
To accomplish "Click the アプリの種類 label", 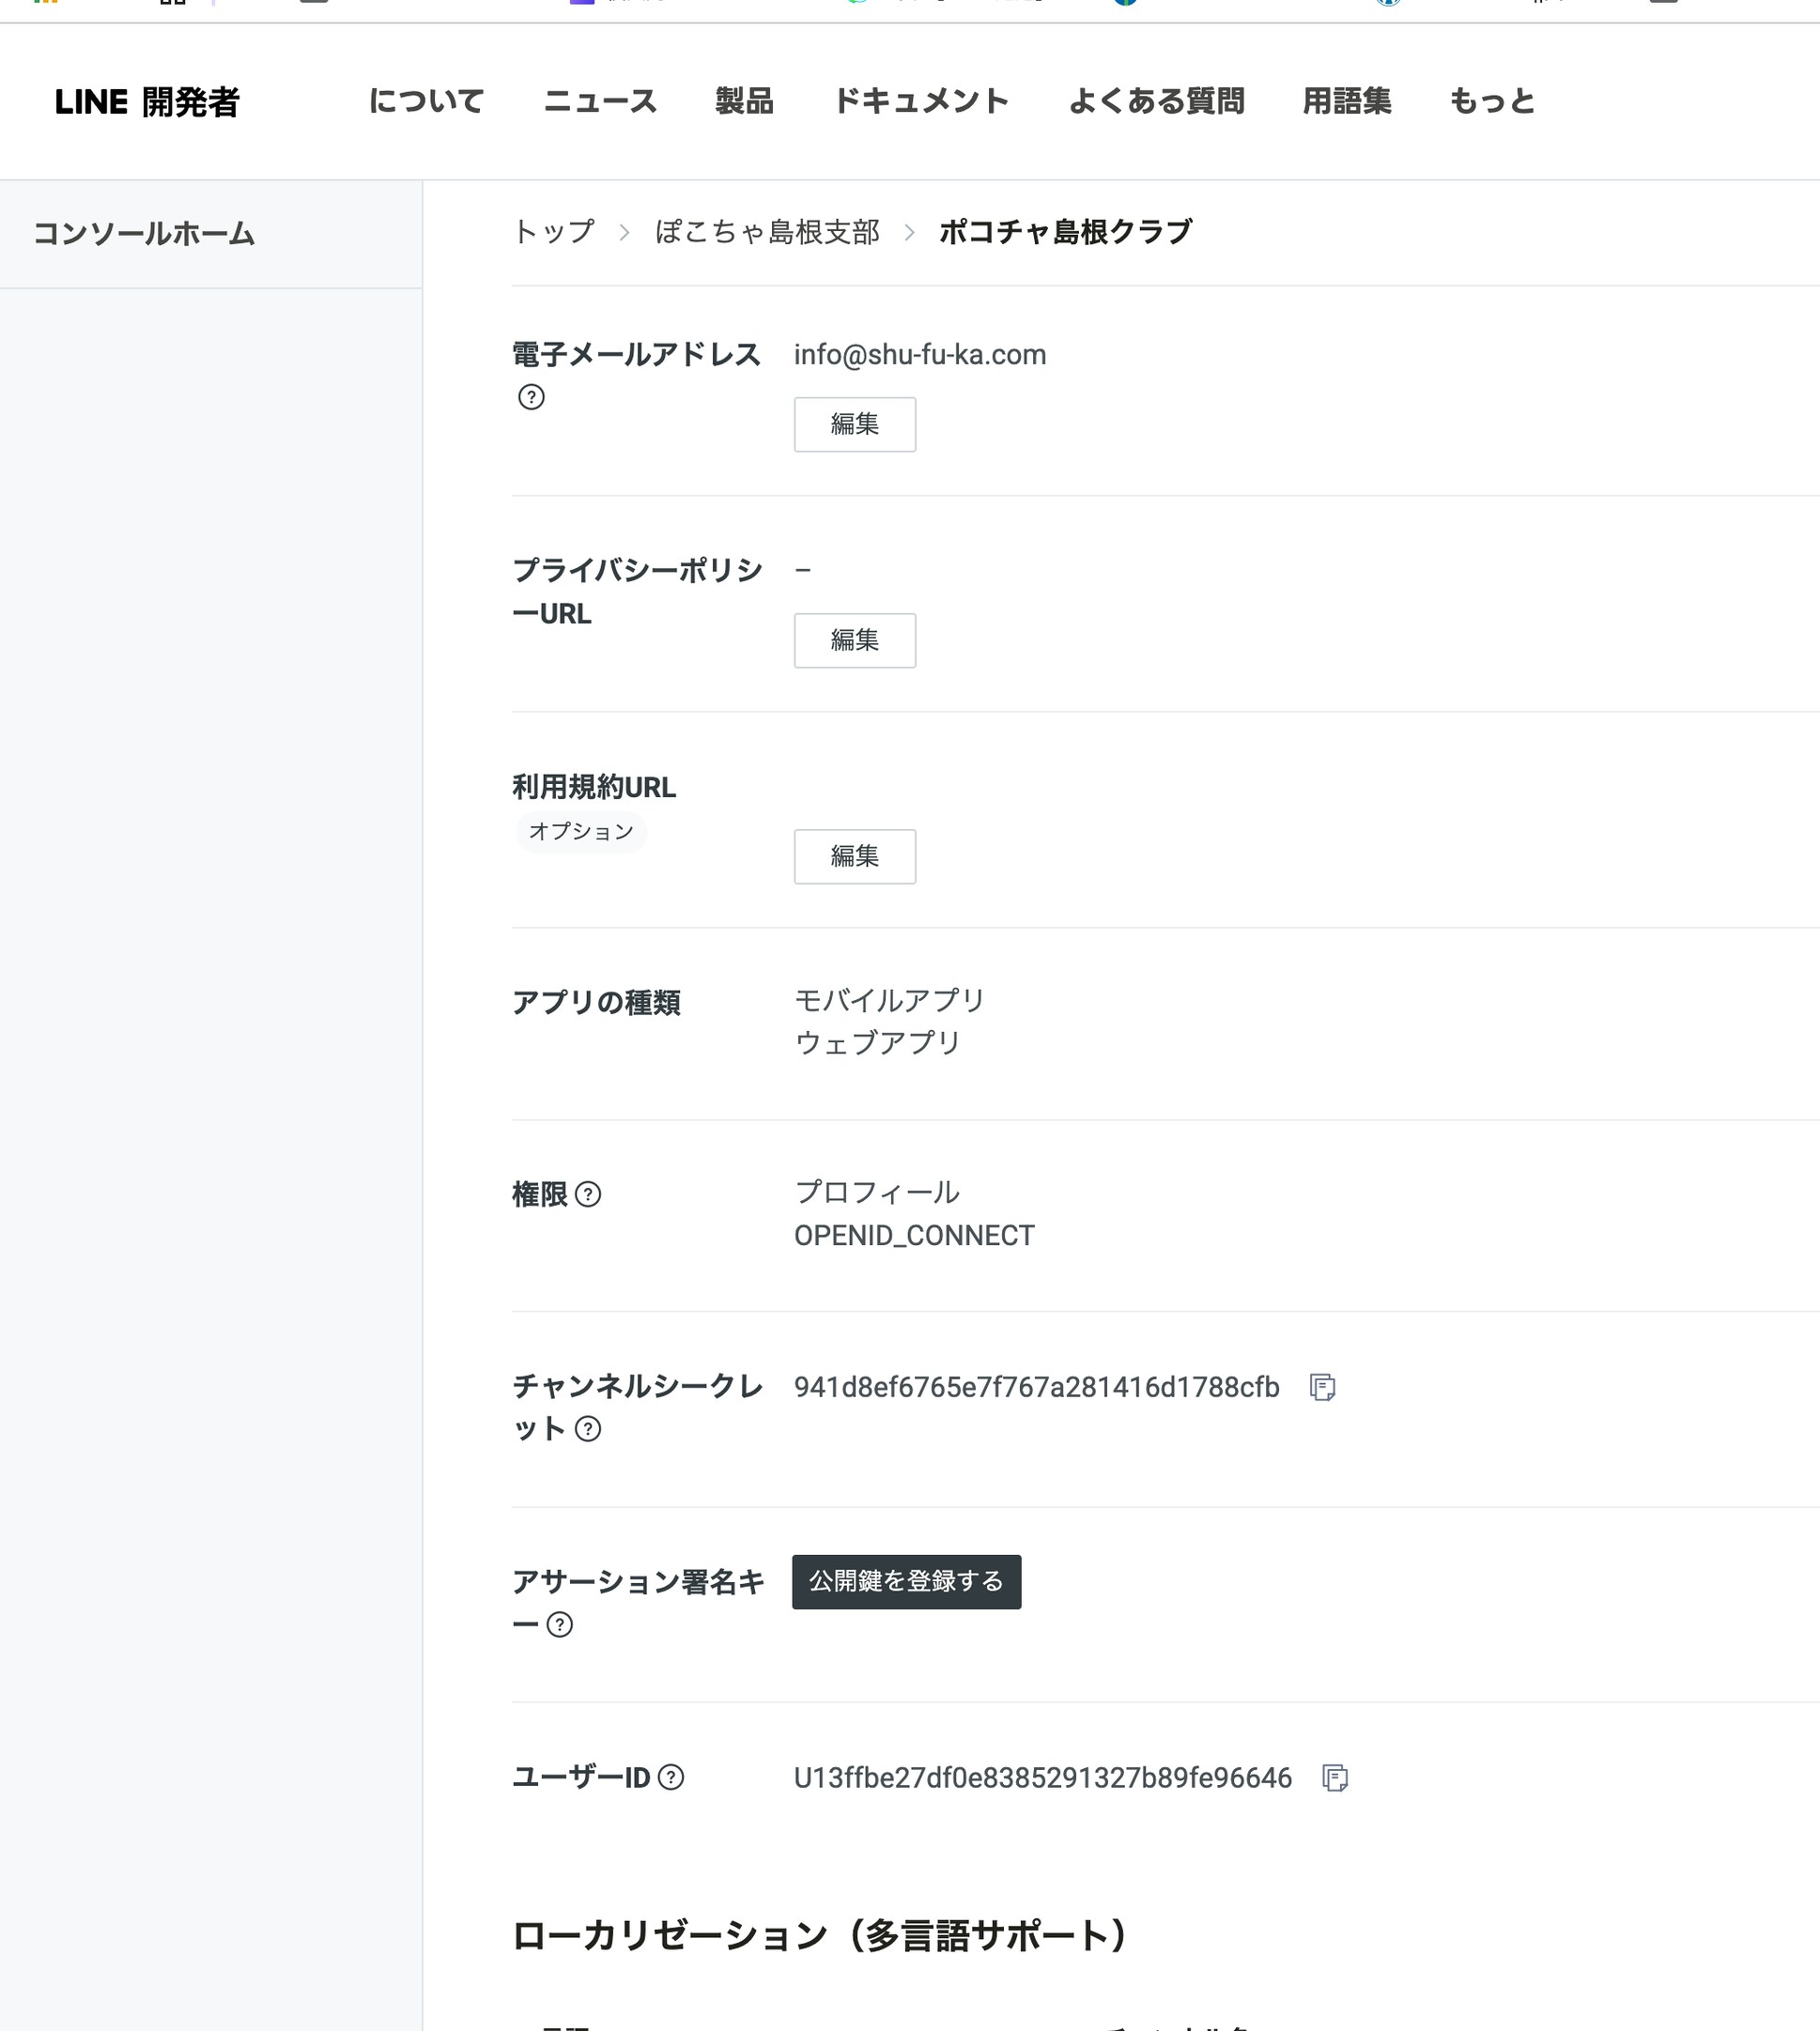I will 596,1002.
